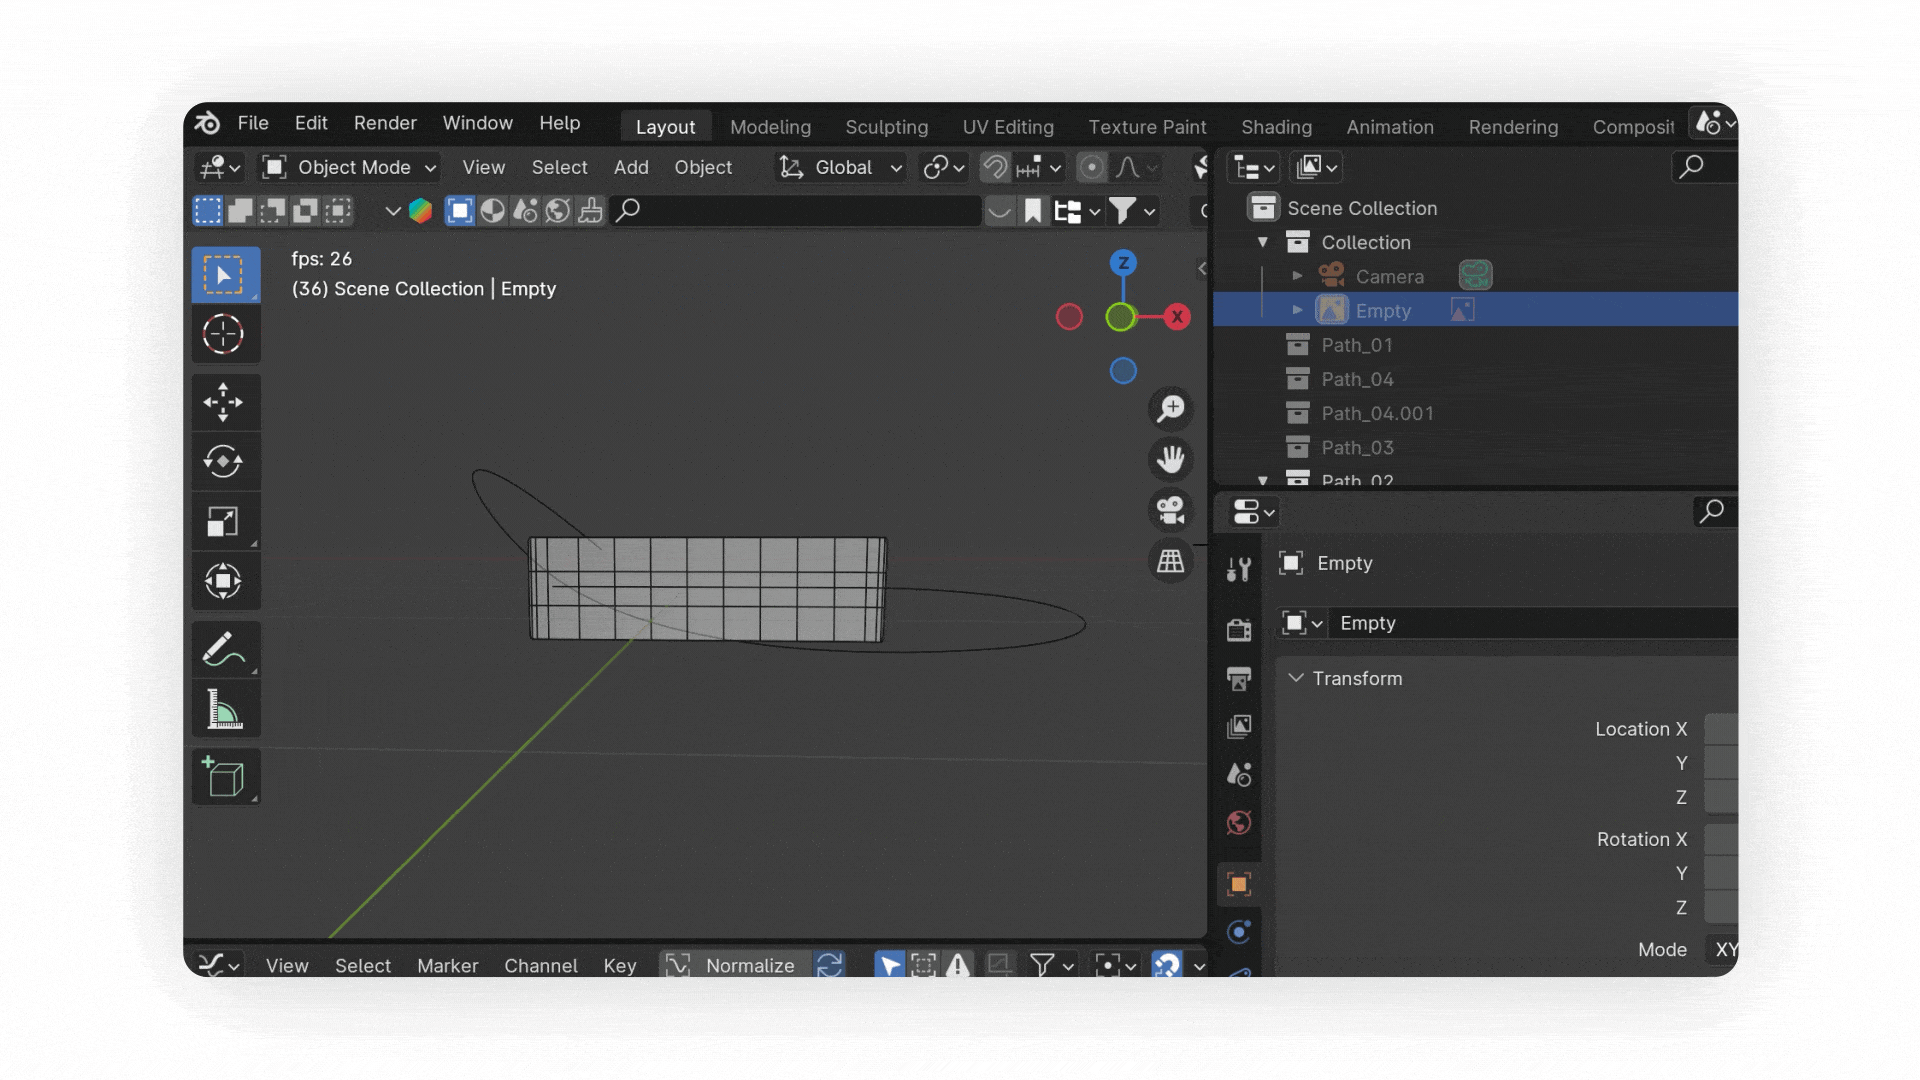1920x1080 pixels.
Task: Click the Normalize button
Action: (x=749, y=965)
